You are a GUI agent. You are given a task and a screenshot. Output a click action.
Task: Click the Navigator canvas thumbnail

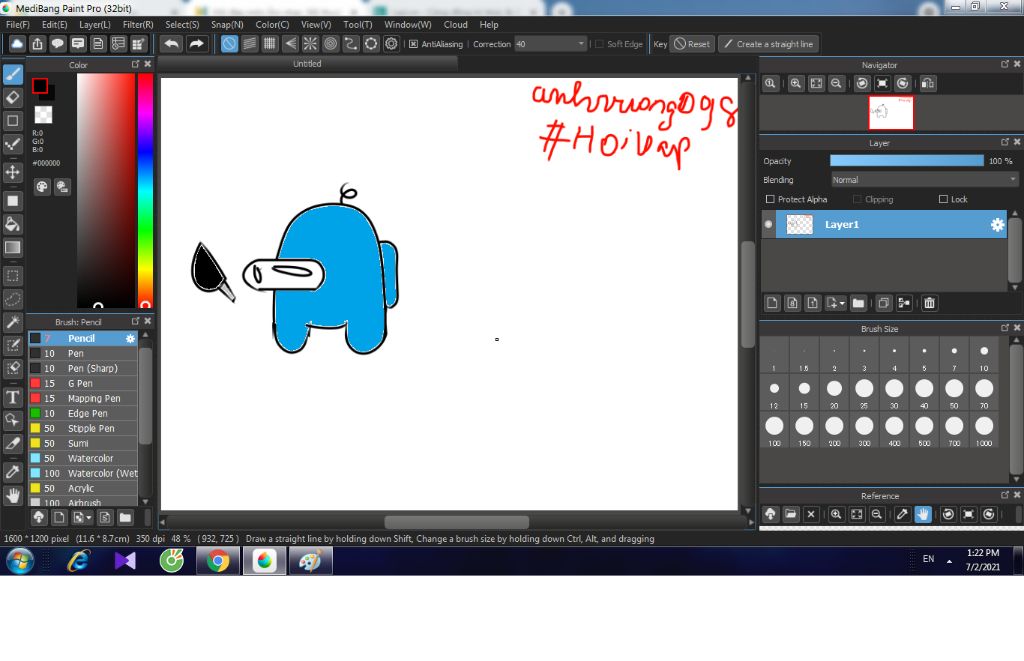tap(891, 112)
